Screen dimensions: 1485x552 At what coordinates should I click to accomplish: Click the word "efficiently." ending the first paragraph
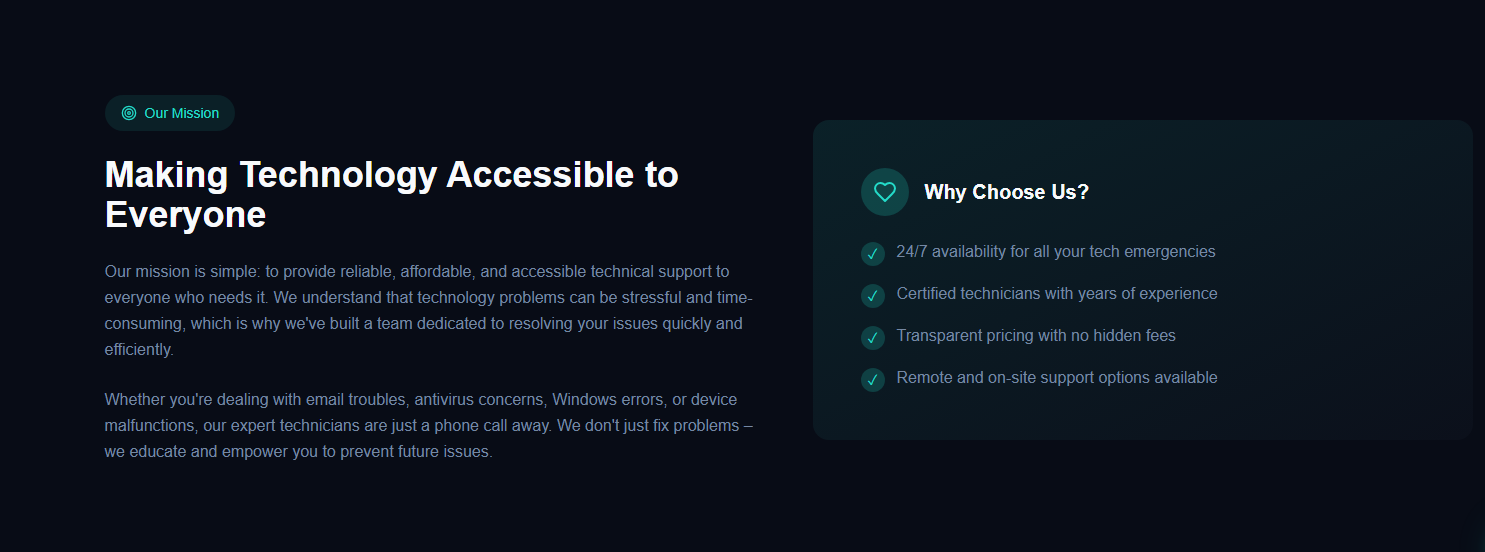(x=139, y=350)
